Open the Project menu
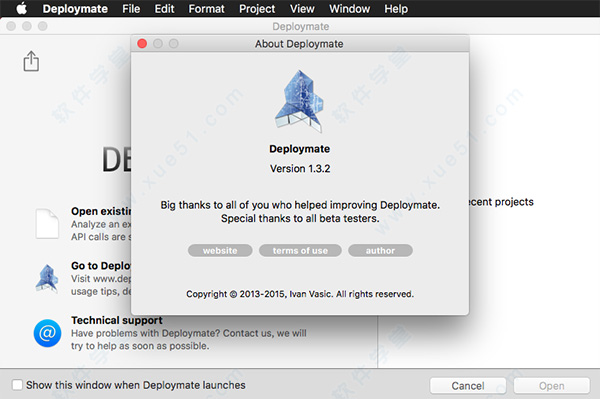 (x=257, y=8)
